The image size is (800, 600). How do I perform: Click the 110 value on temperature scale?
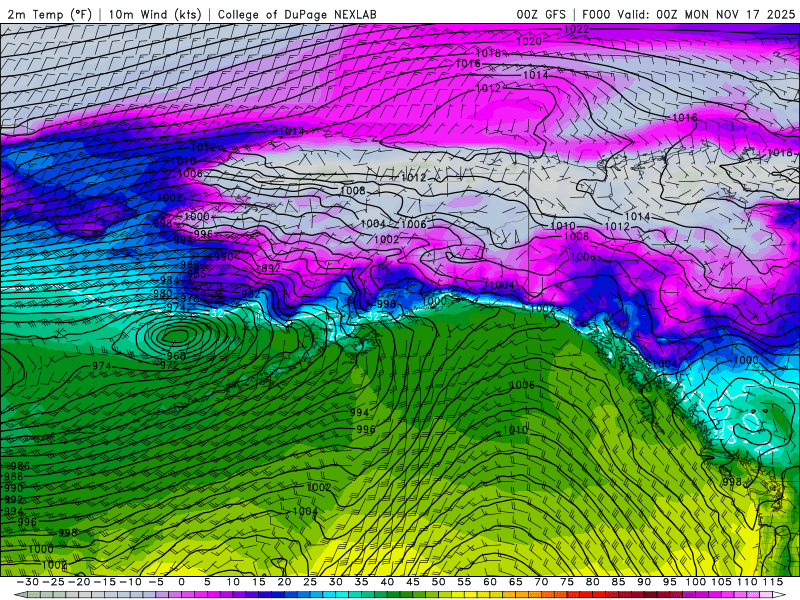click(747, 582)
